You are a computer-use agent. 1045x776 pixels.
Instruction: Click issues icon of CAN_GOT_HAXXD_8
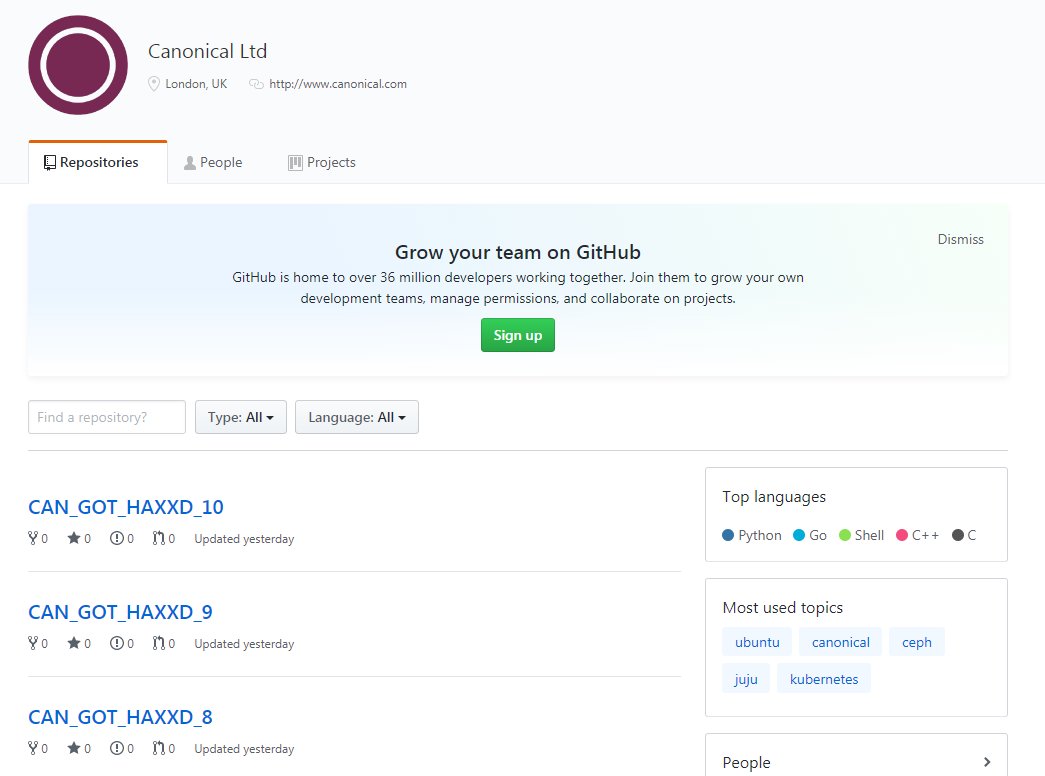pos(117,748)
